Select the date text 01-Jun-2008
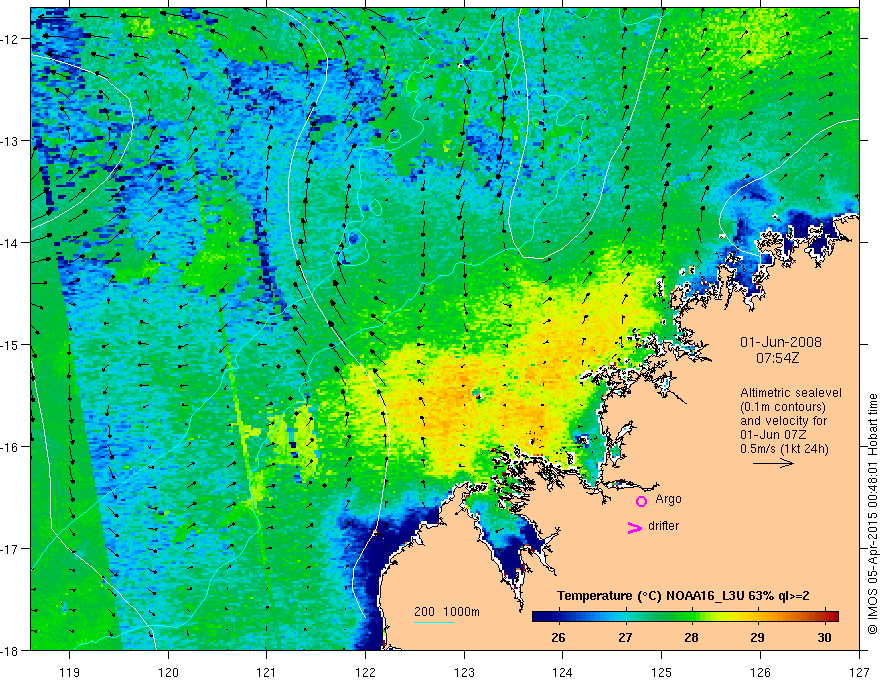This screenshot has width=880, height=680. coord(781,342)
